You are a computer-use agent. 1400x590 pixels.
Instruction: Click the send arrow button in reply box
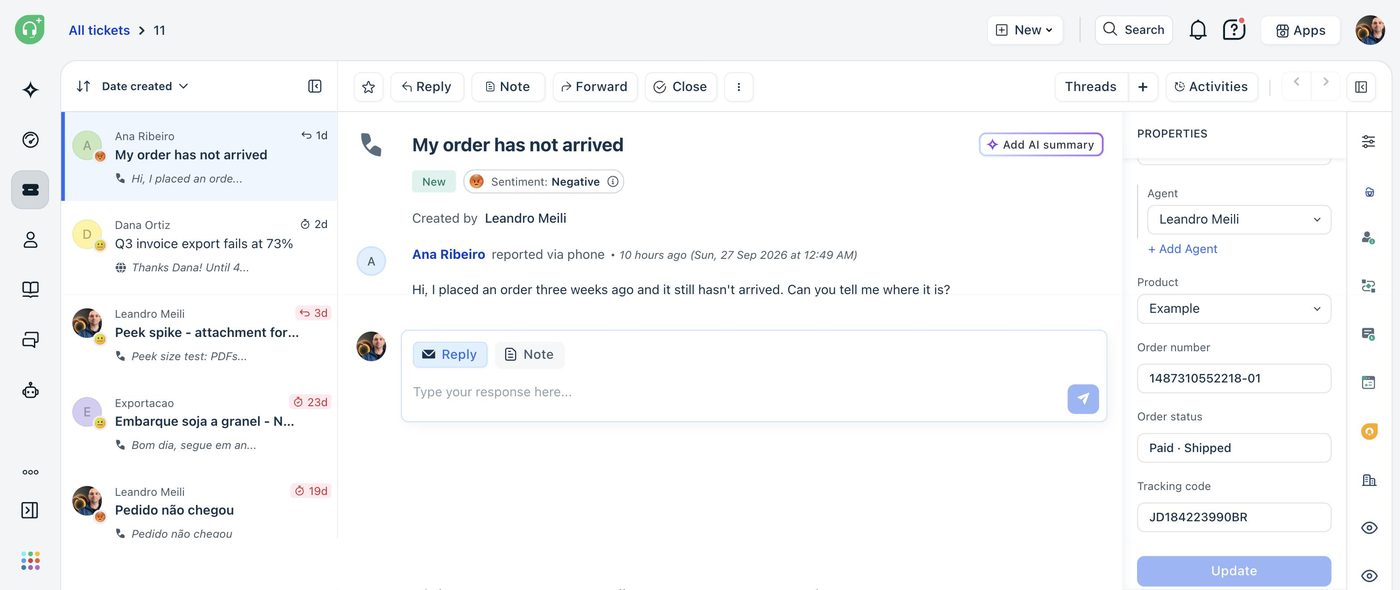coord(1083,399)
